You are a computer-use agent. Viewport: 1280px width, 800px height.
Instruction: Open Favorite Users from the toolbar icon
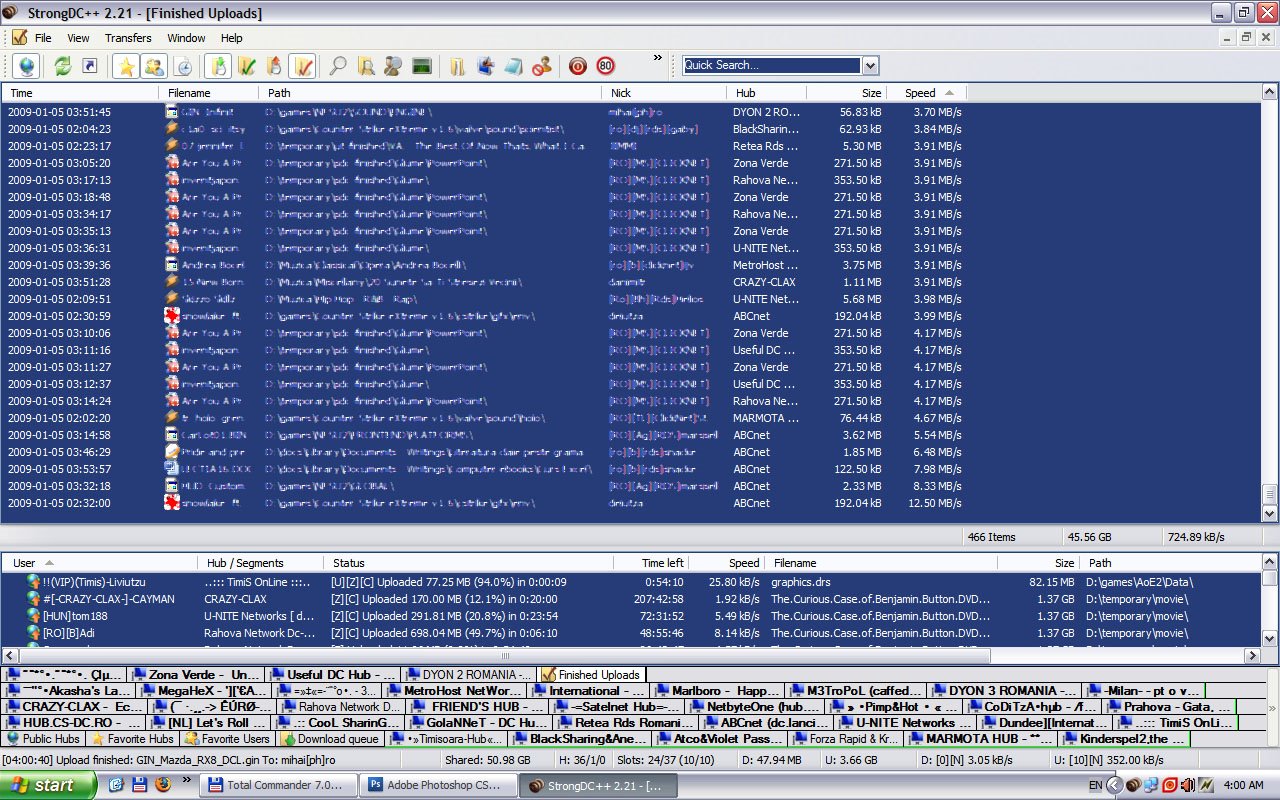[x=153, y=66]
